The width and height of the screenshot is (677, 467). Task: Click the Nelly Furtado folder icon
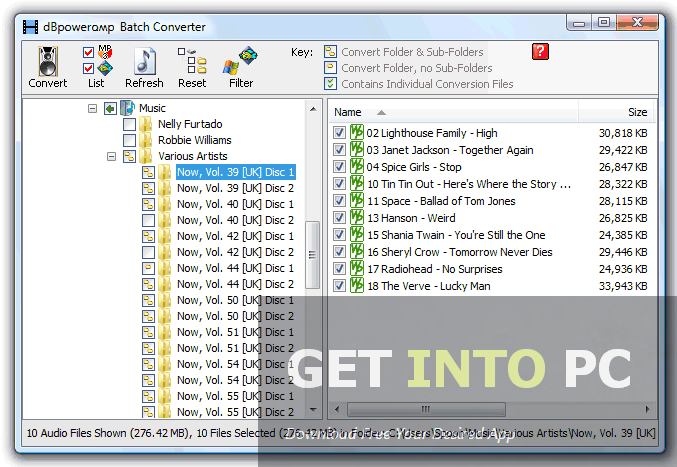click(146, 124)
